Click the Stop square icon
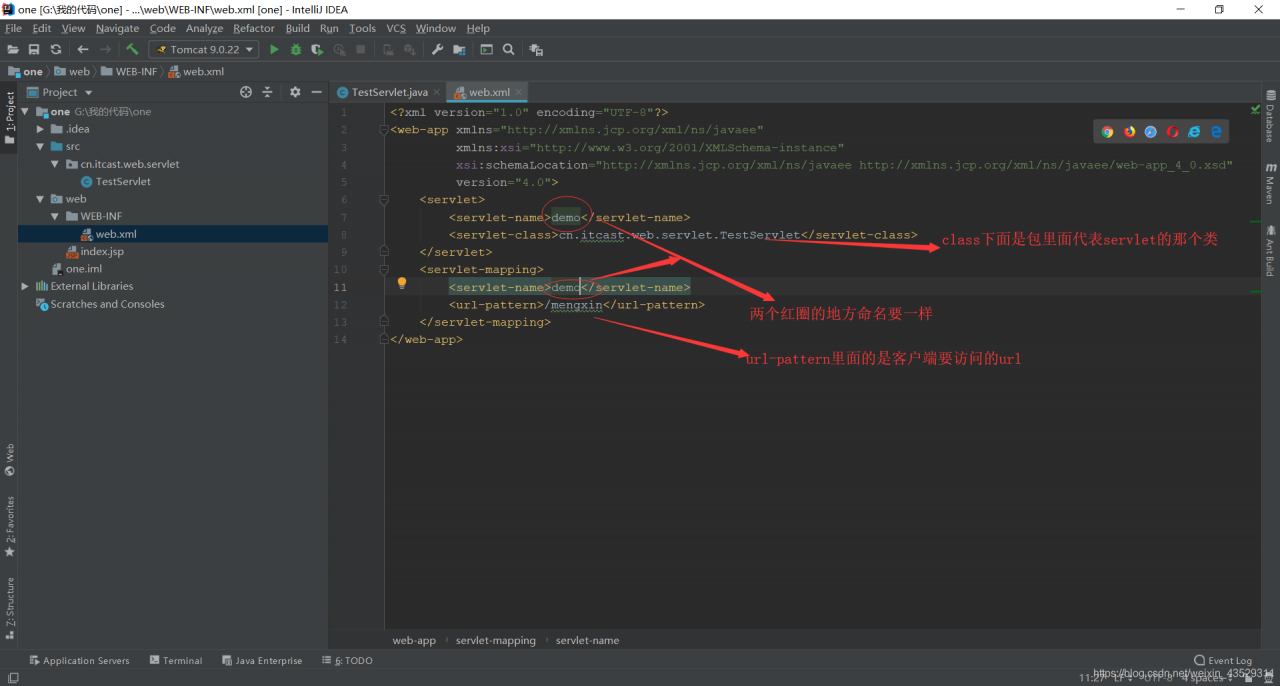 360,49
